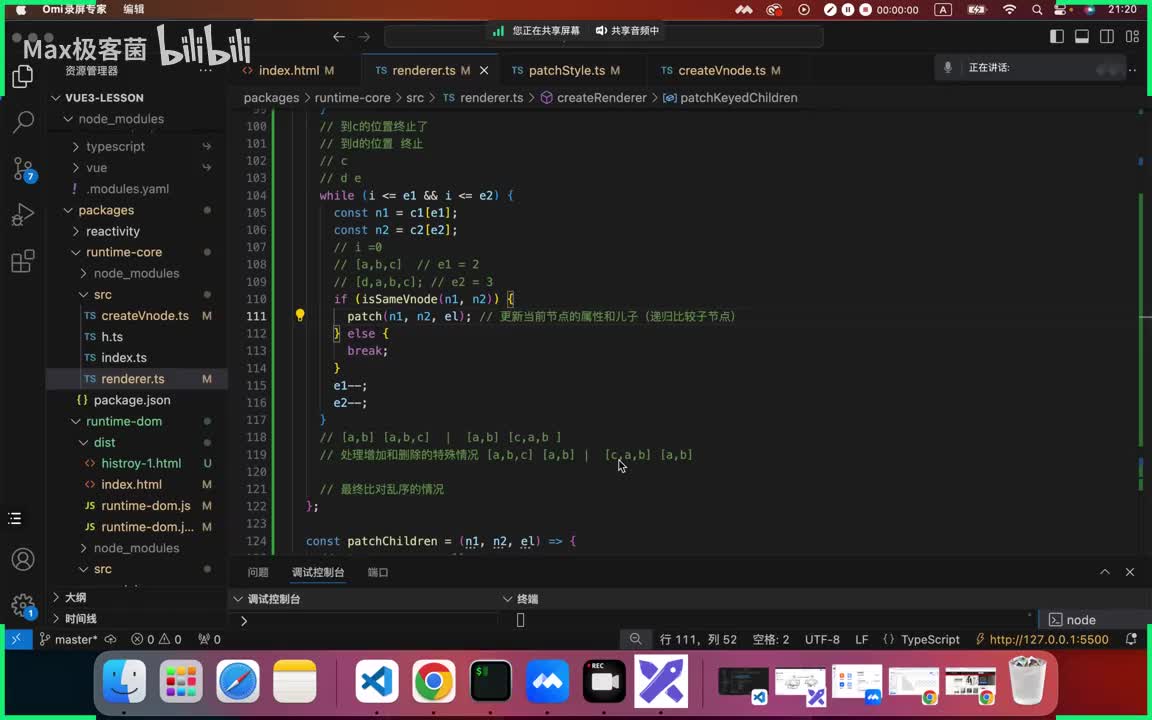Open Run and Debug view
This screenshot has height=720, width=1152.
click(x=23, y=215)
